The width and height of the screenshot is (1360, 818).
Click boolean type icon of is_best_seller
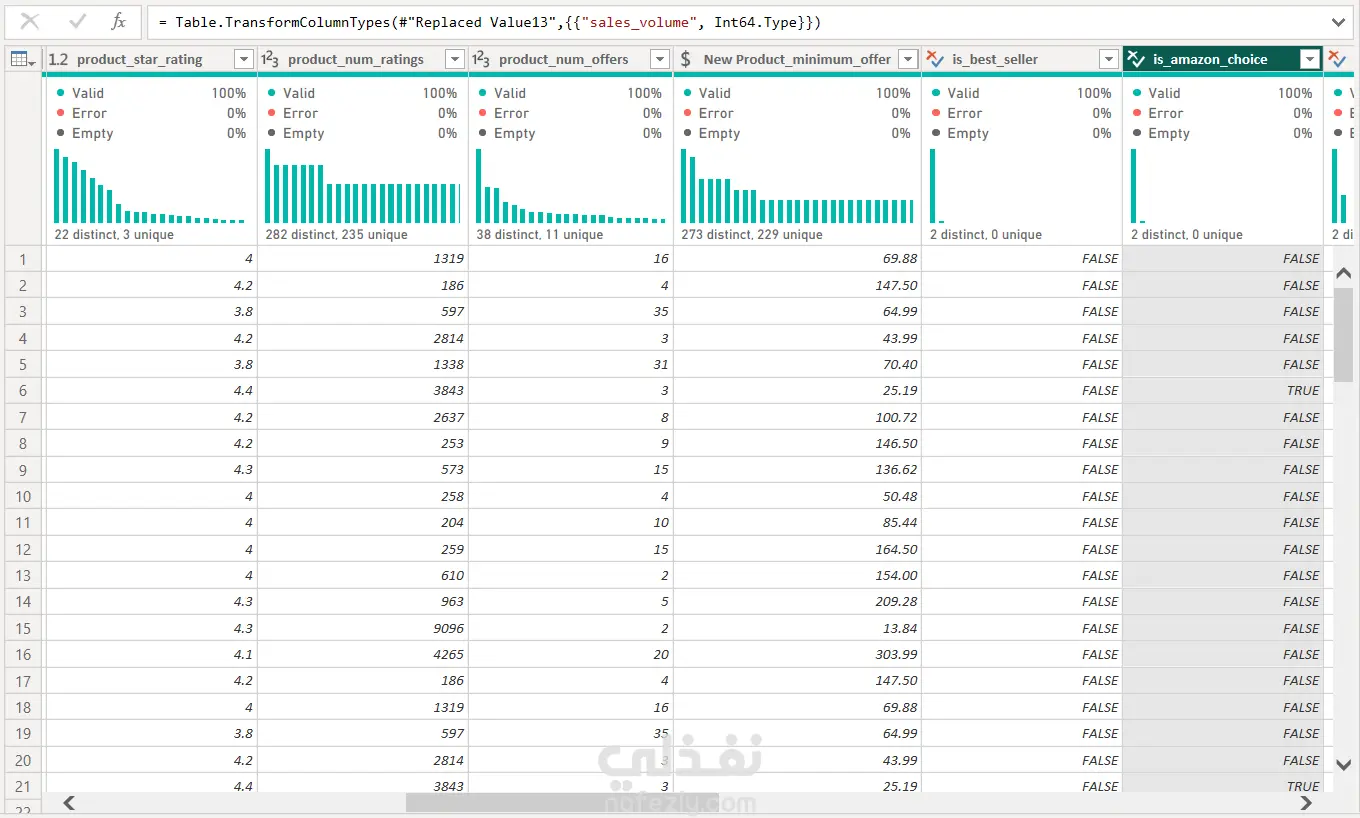[x=935, y=60]
